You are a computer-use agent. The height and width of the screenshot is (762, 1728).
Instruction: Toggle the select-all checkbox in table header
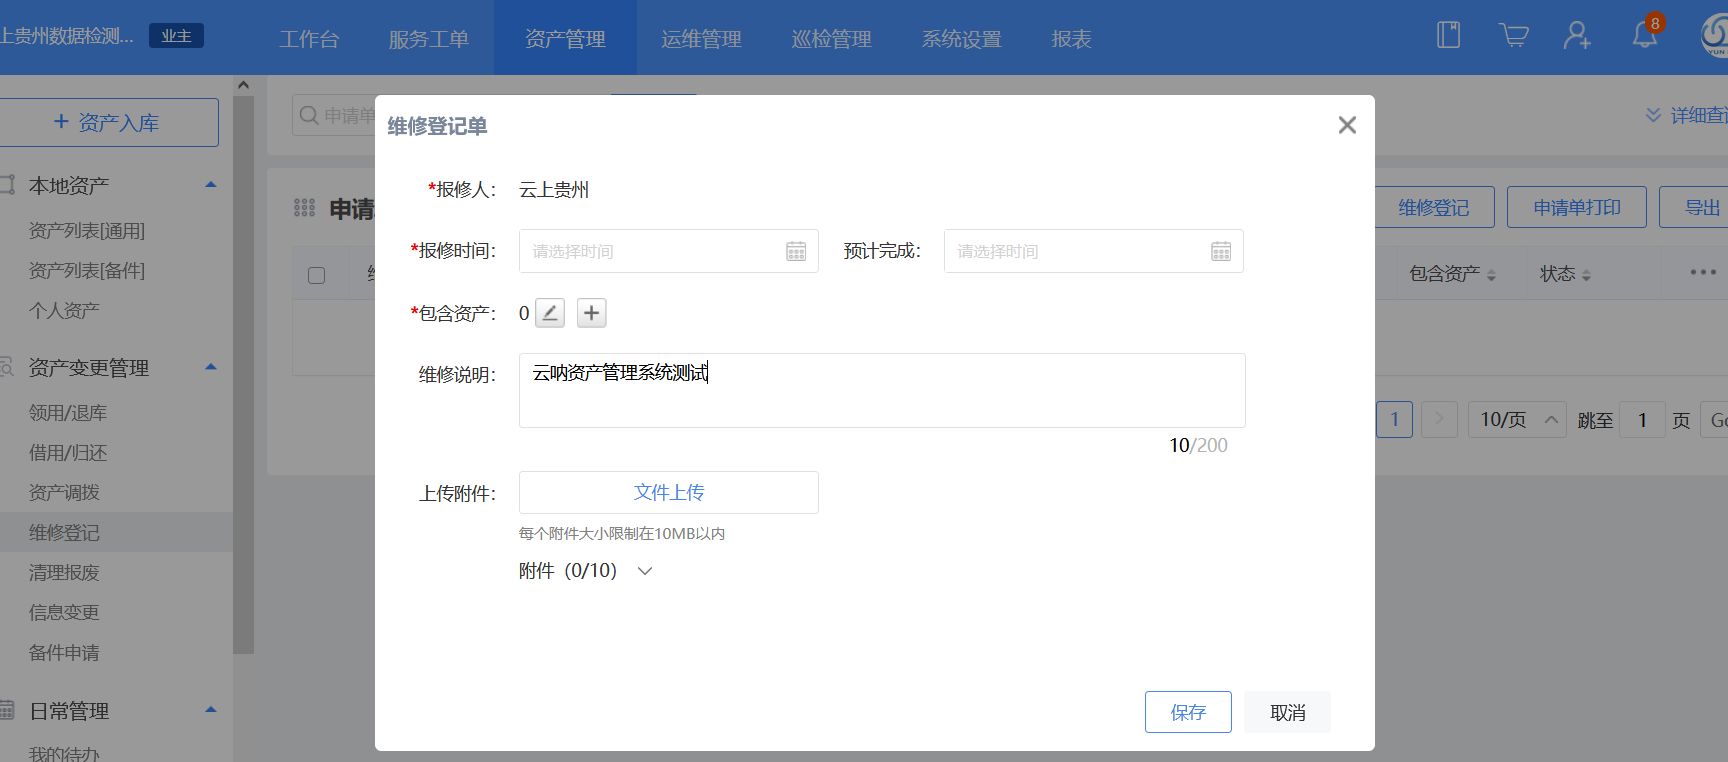(316, 275)
